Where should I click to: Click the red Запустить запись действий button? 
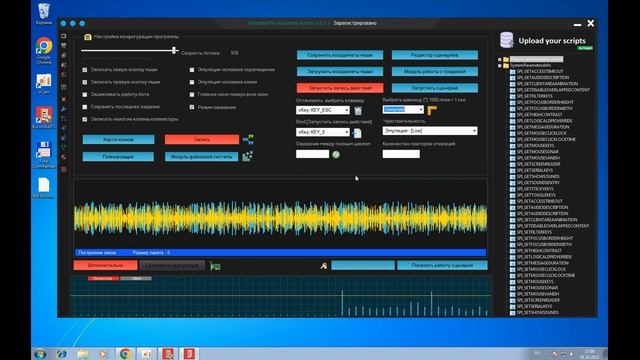(340, 88)
